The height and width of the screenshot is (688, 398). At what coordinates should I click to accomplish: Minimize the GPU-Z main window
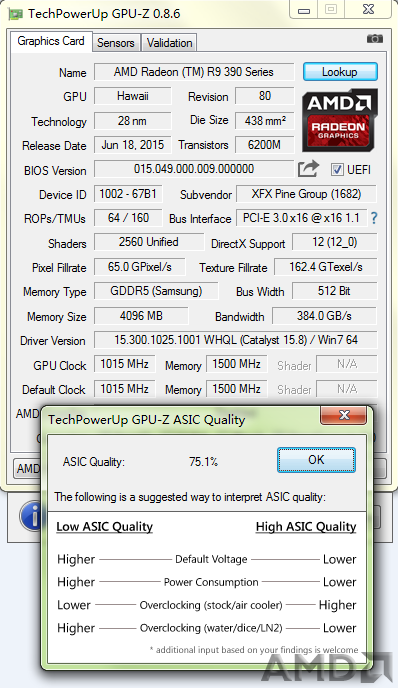(304, 9)
